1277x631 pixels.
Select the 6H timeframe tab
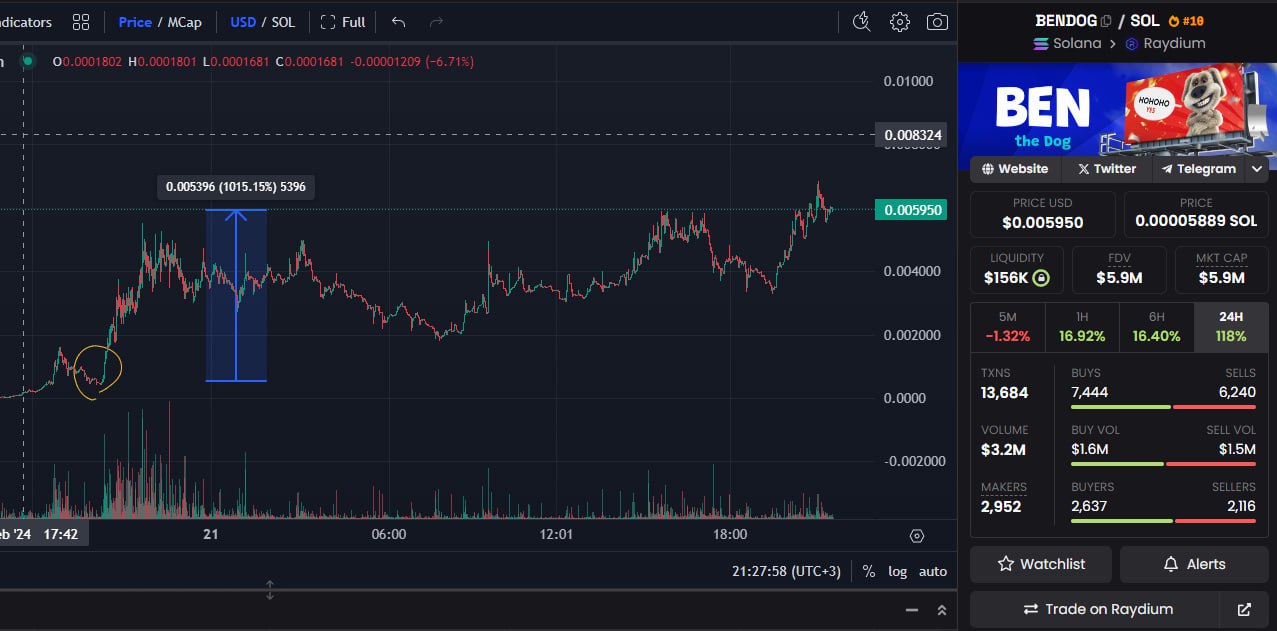[1156, 327]
